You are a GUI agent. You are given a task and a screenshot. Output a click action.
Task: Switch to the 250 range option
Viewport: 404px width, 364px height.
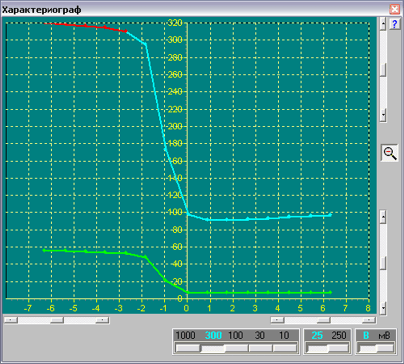(x=339, y=335)
